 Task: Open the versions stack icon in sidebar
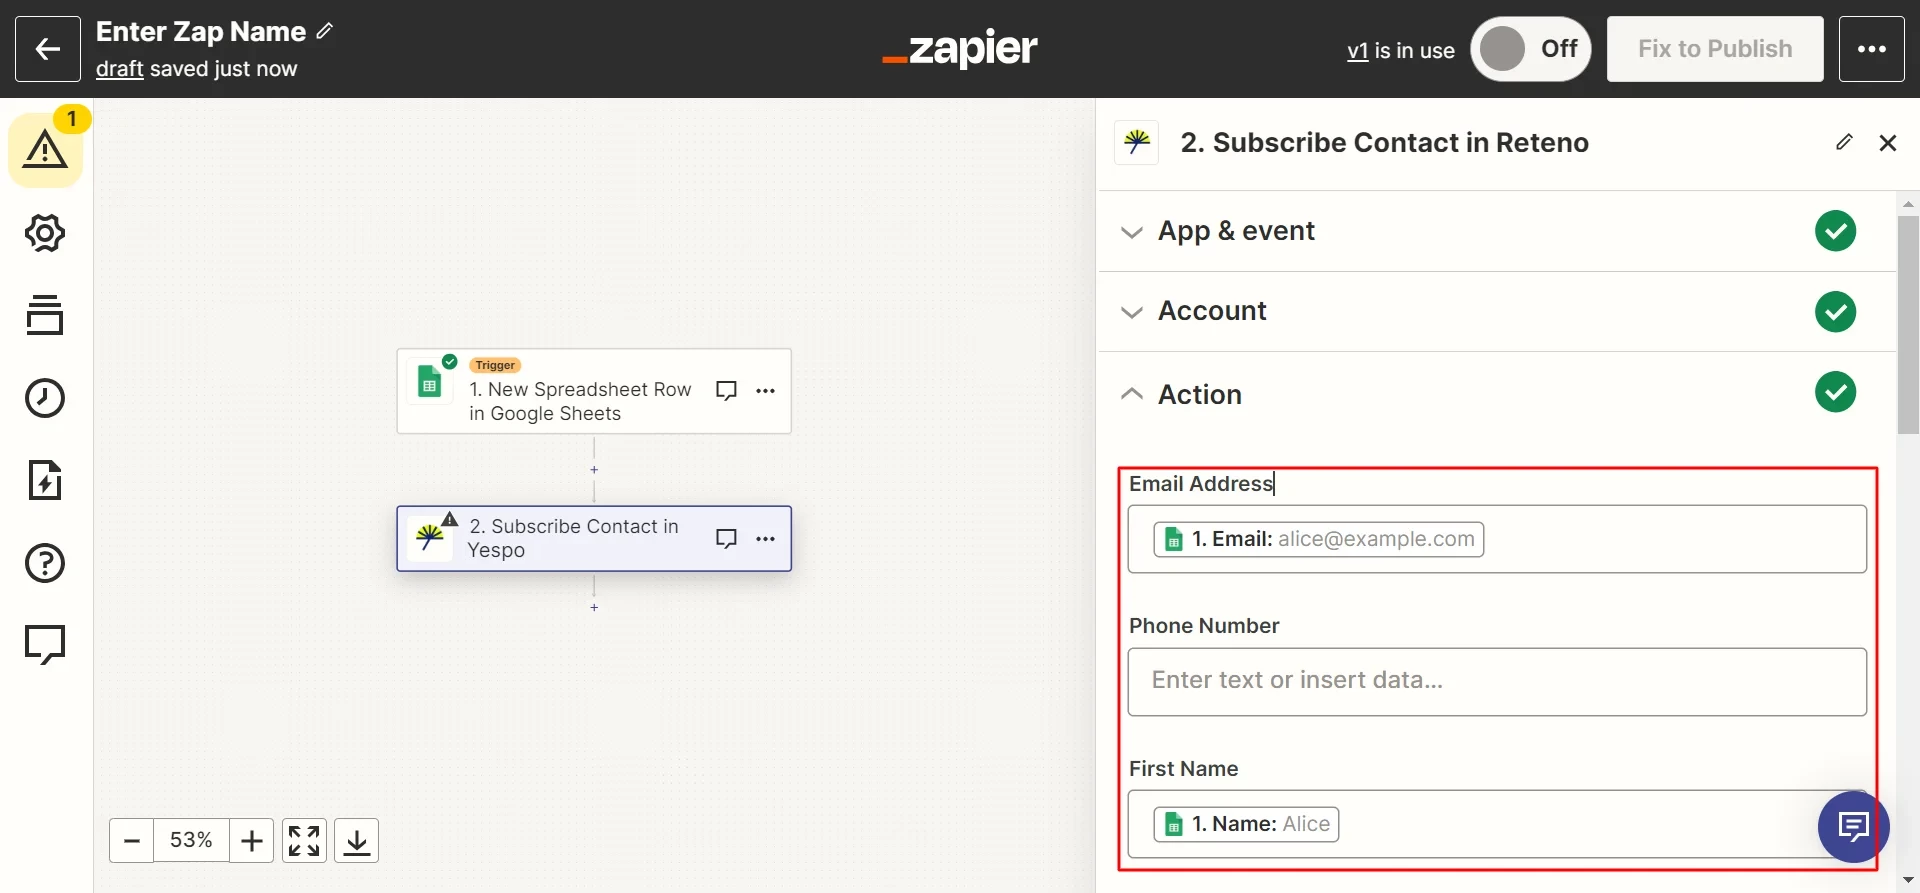(x=45, y=315)
